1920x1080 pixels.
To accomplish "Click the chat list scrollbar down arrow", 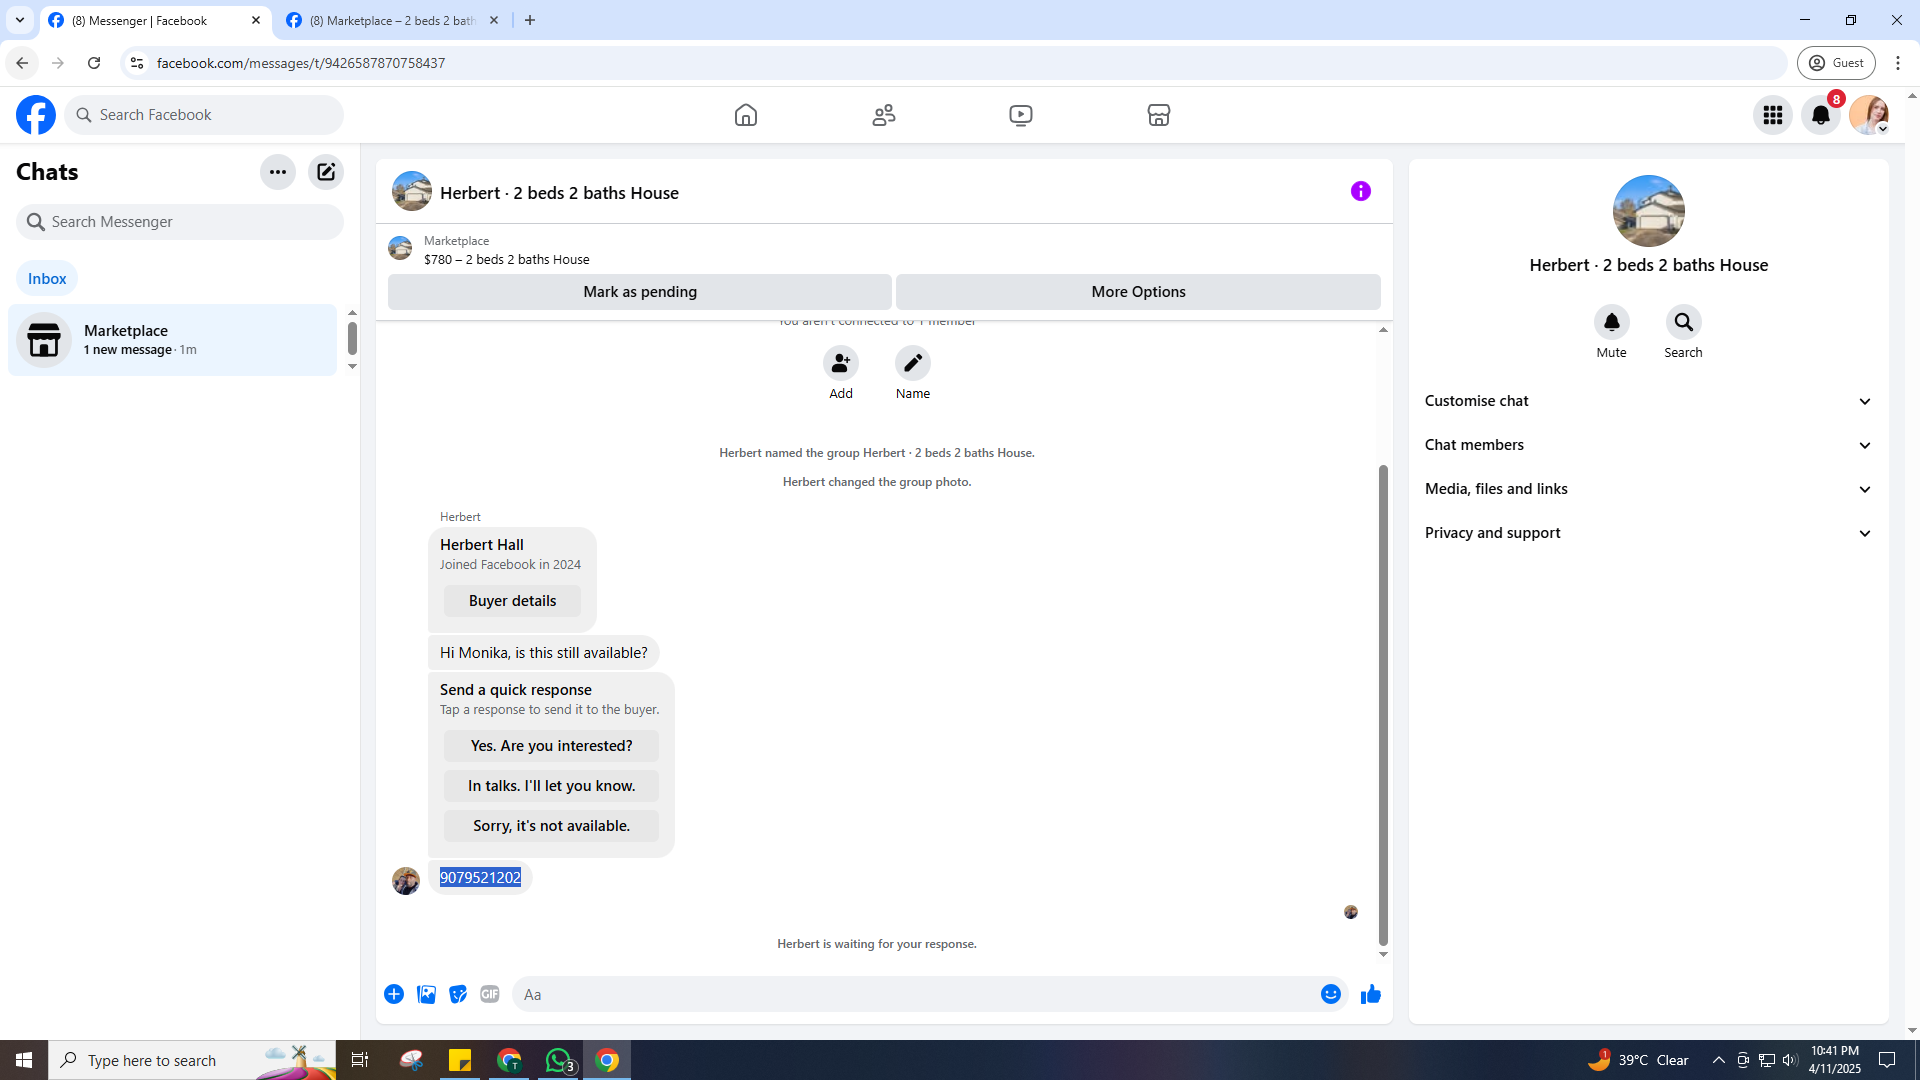I will [x=352, y=367].
